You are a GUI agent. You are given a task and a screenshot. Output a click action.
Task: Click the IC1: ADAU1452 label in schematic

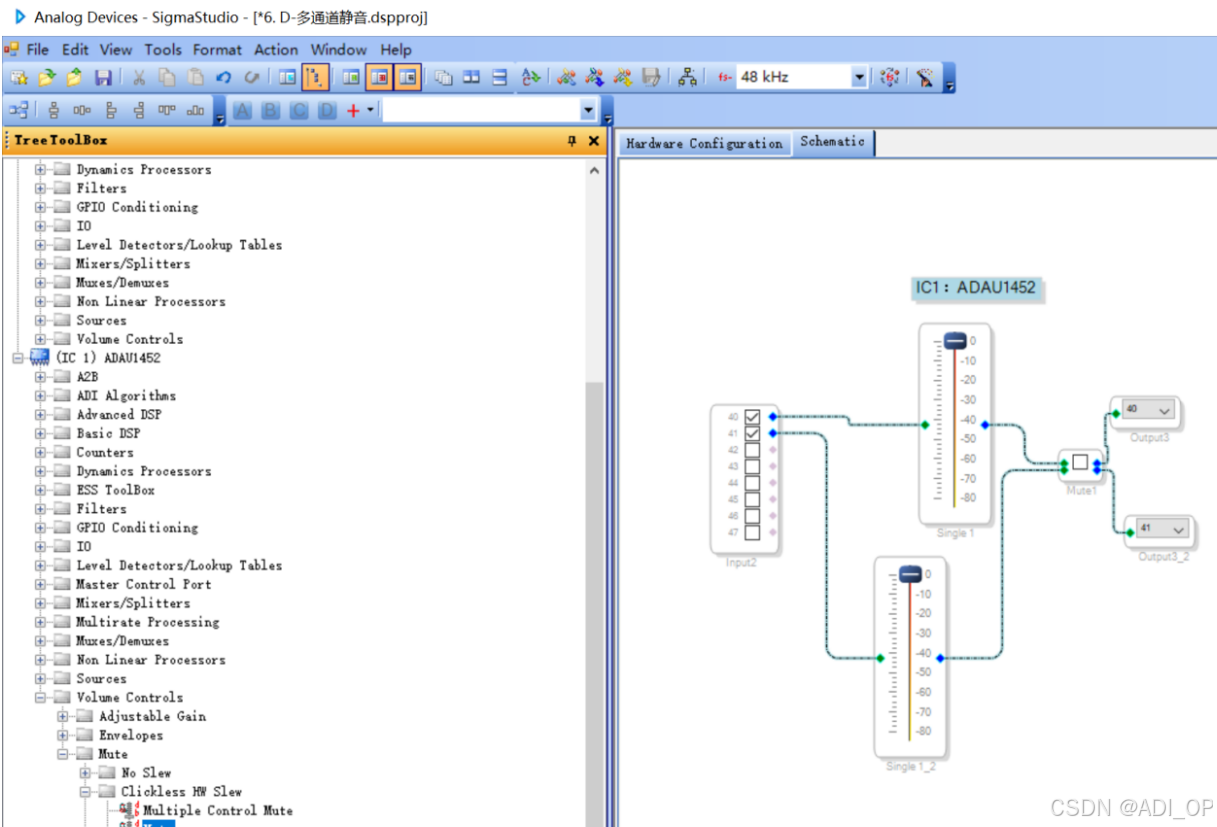click(x=975, y=288)
